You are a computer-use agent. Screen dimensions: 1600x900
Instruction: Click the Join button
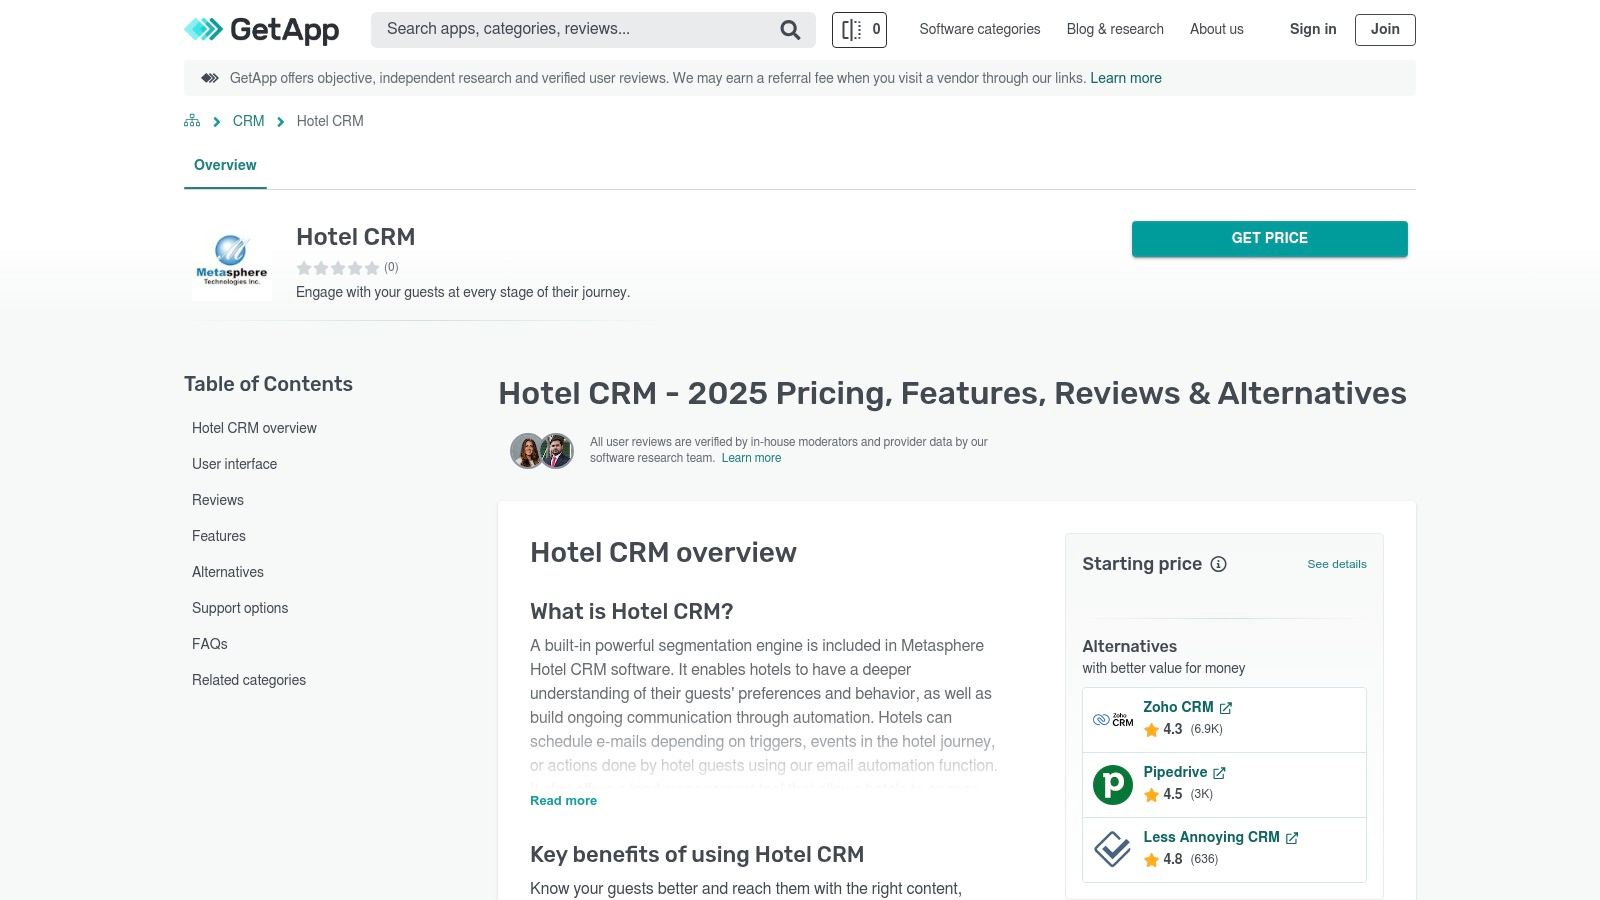(x=1385, y=30)
